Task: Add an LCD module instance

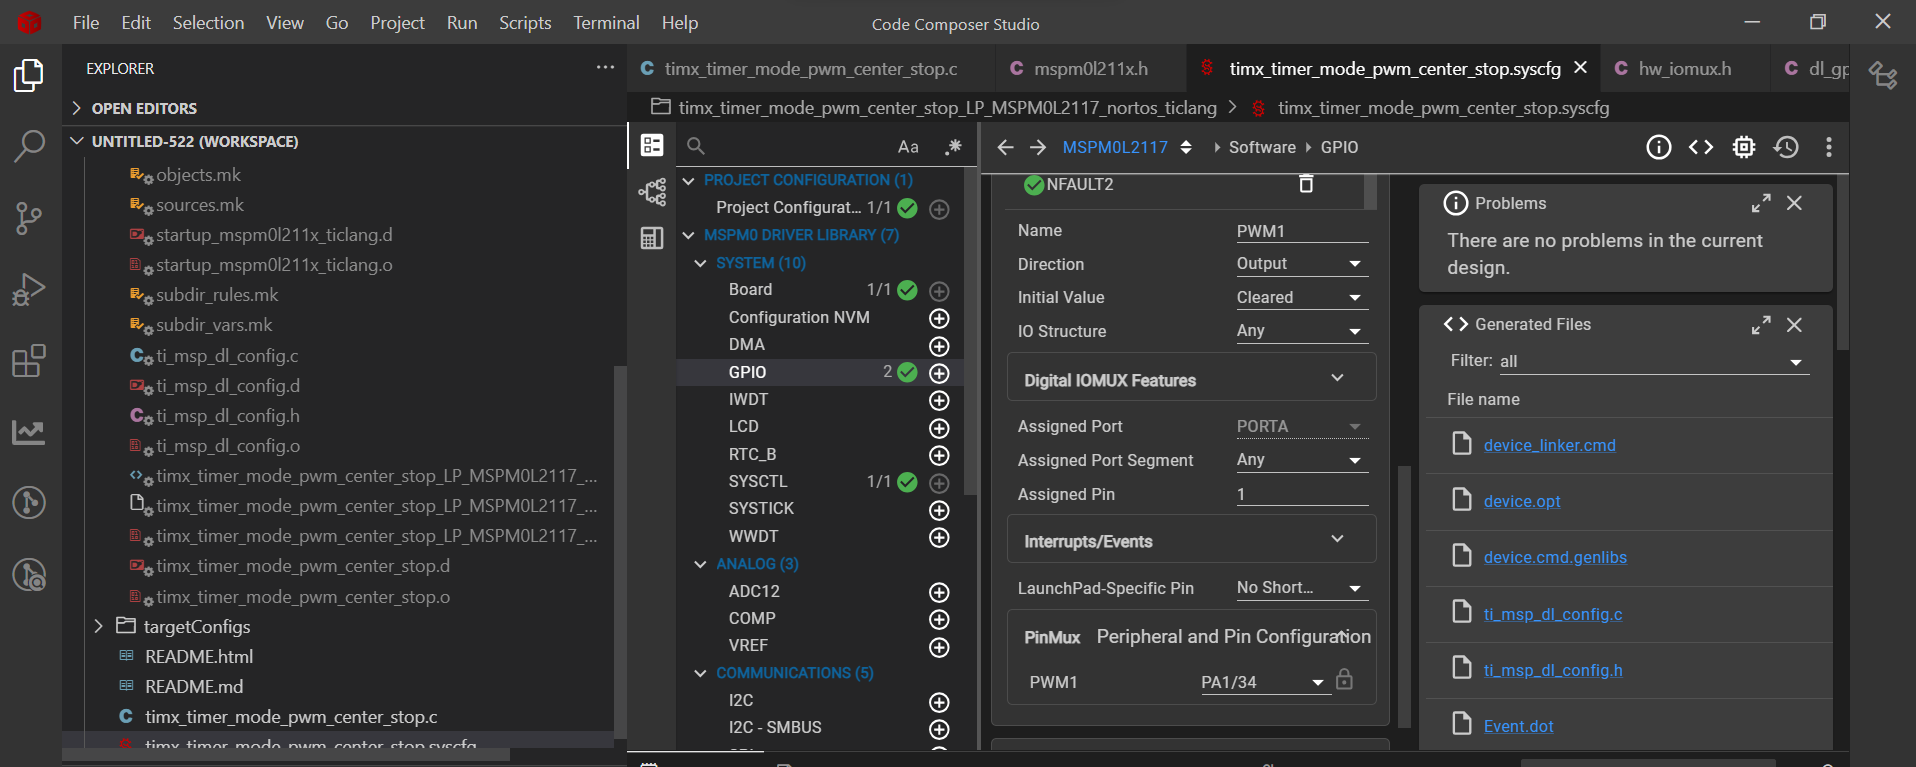Action: (939, 428)
